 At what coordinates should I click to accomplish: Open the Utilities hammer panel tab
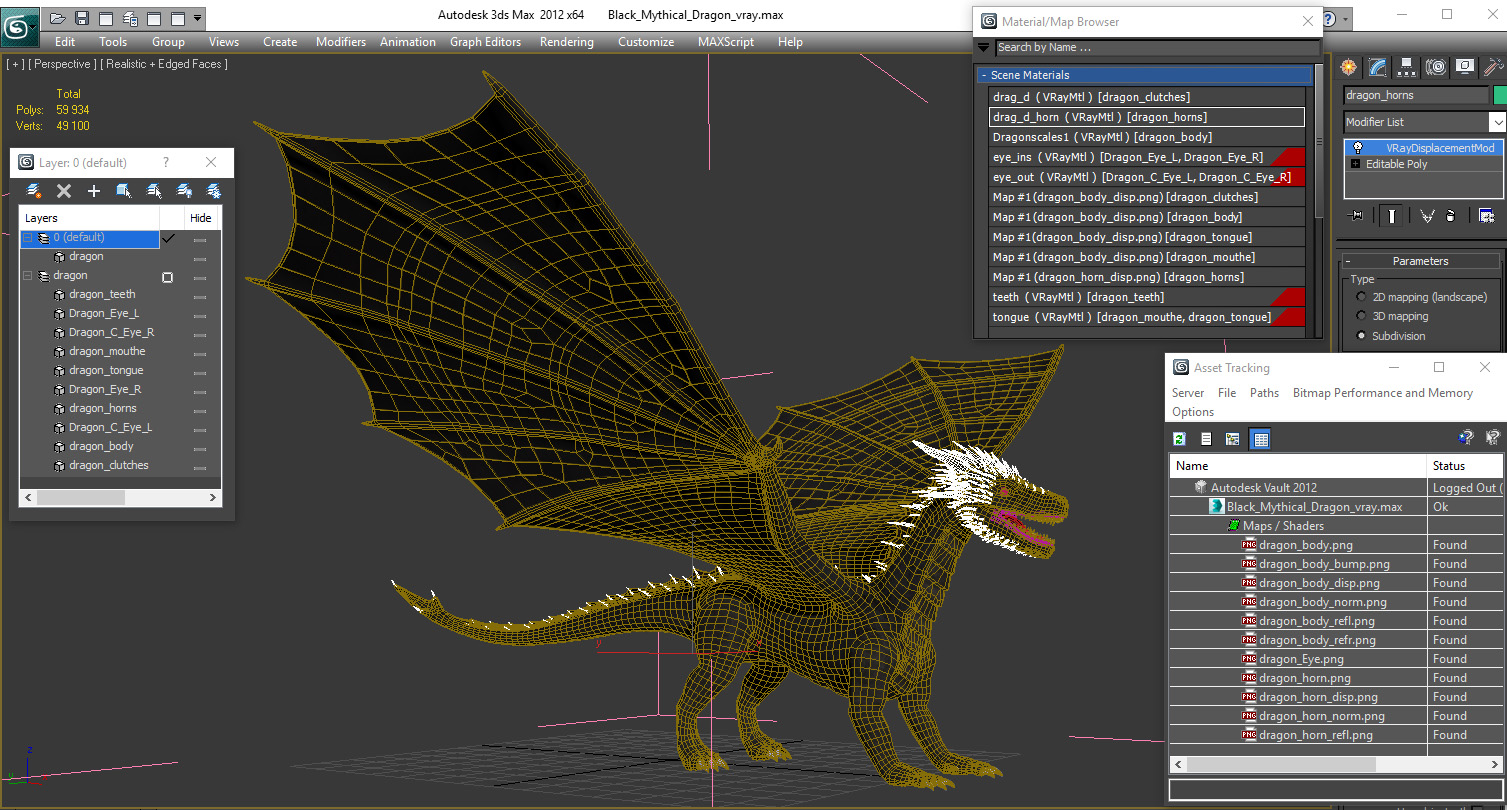tap(1494, 67)
